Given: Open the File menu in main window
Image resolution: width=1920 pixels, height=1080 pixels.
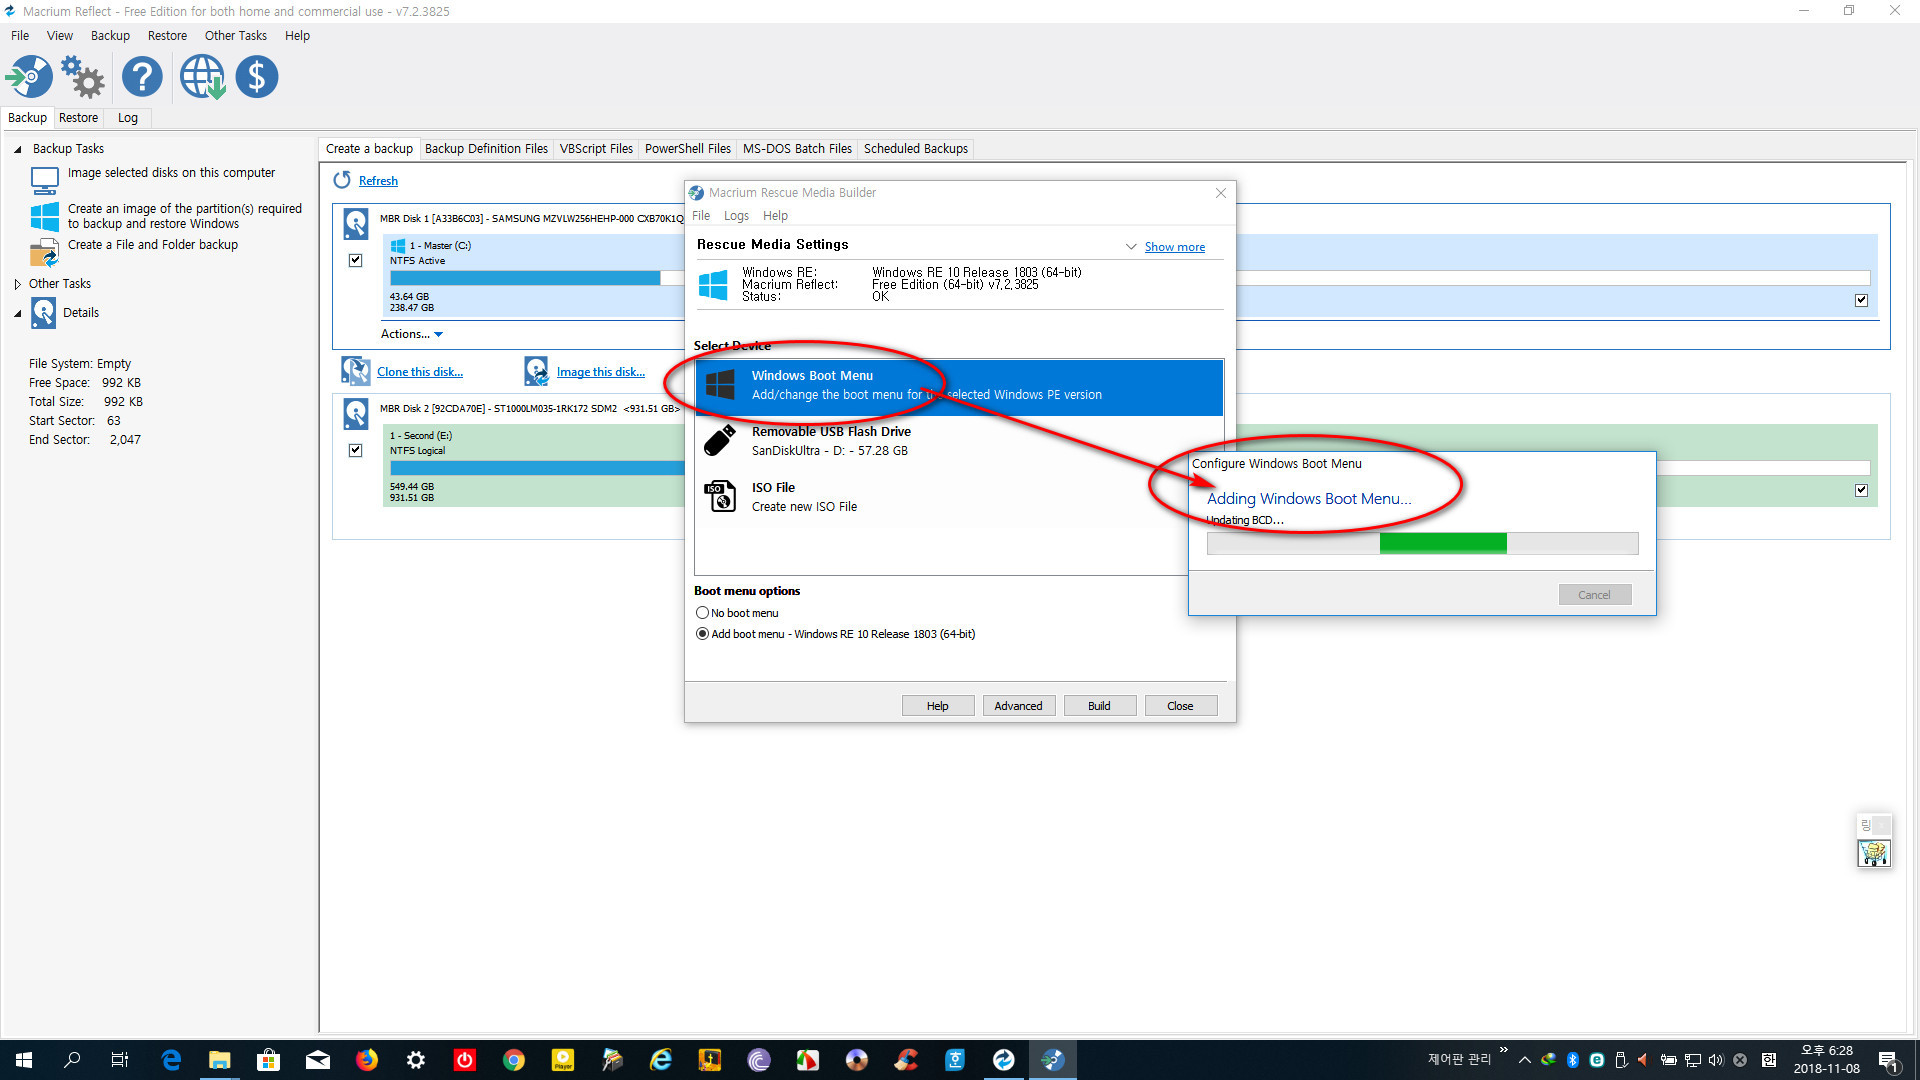Looking at the screenshot, I should 20,35.
